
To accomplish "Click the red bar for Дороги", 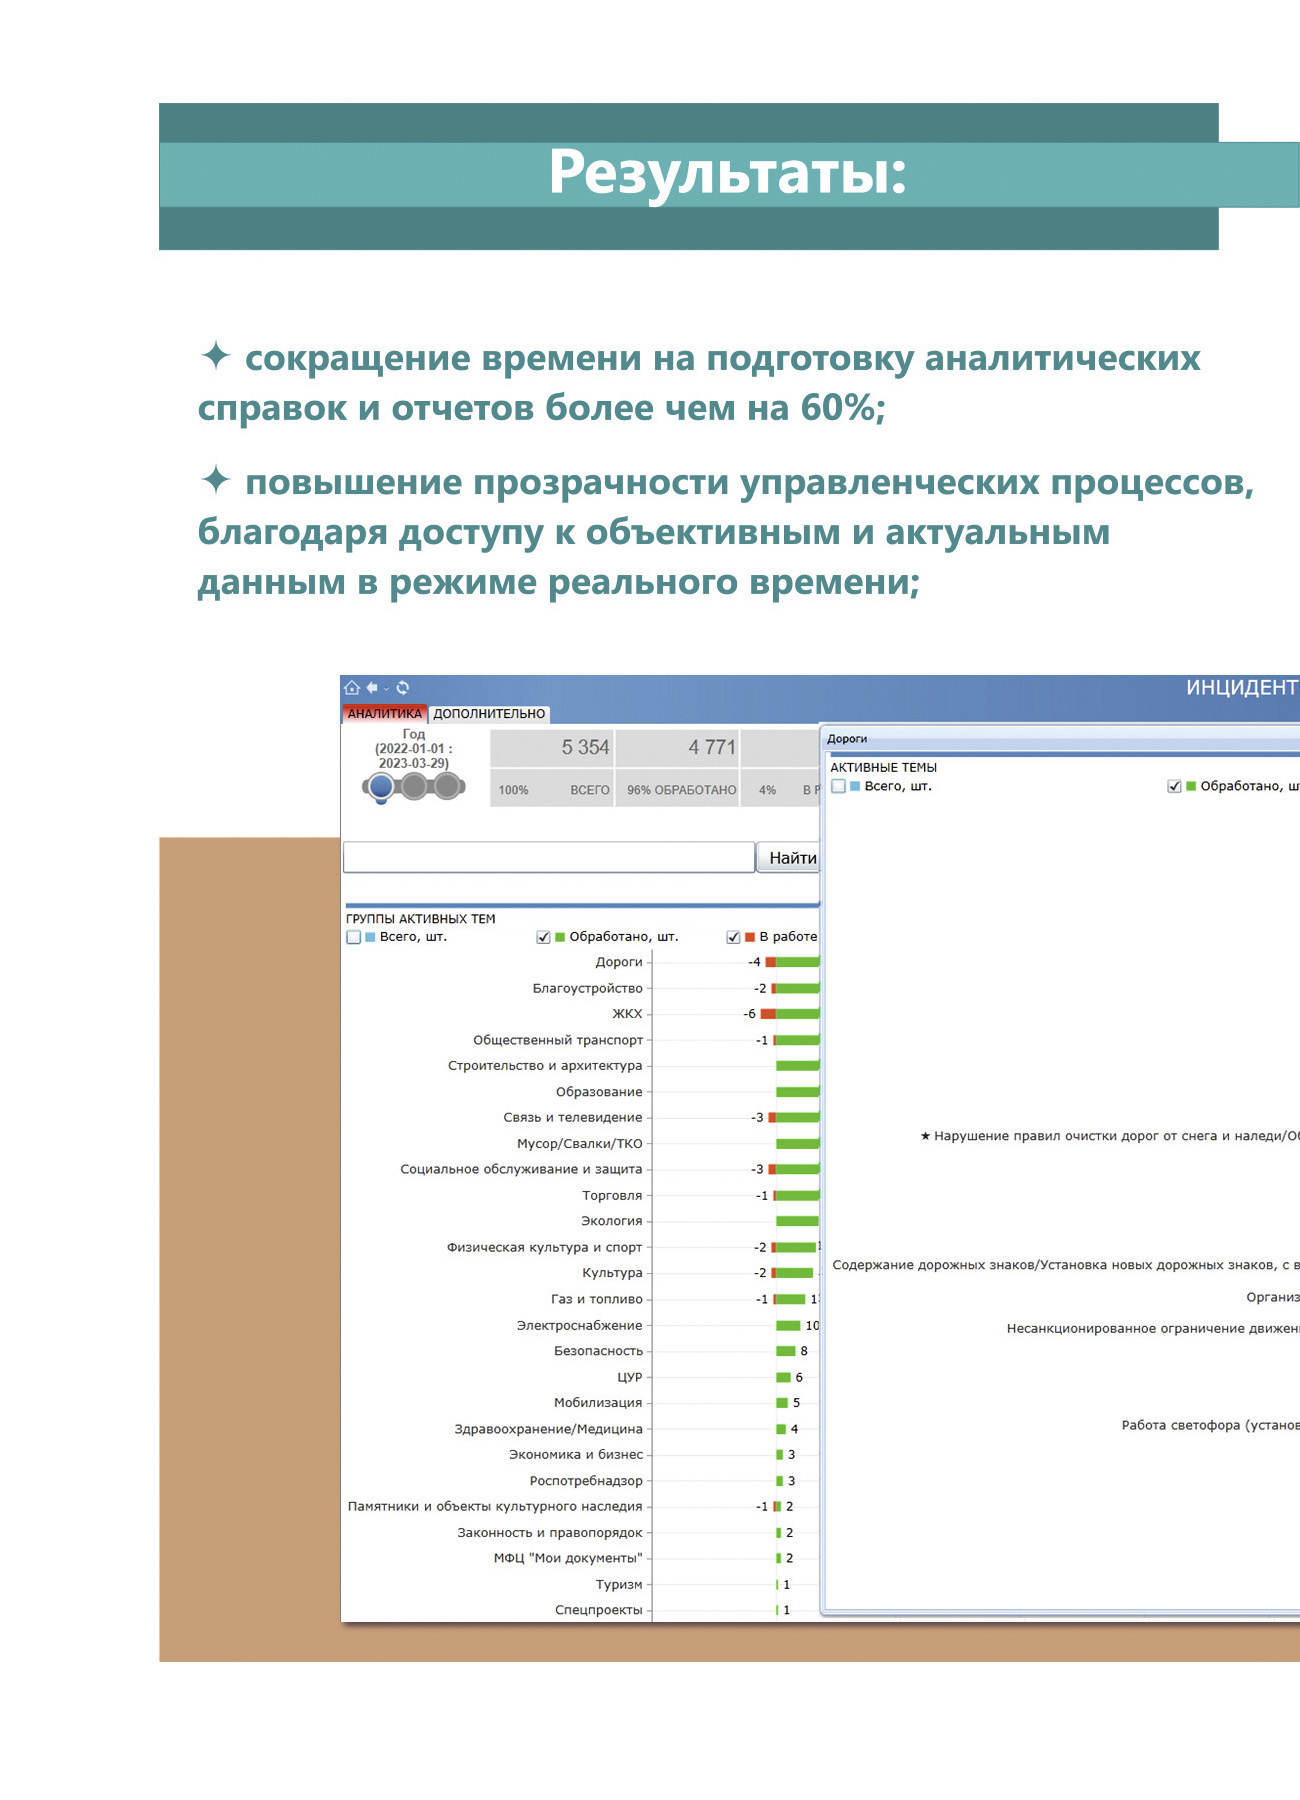I will tap(770, 962).
